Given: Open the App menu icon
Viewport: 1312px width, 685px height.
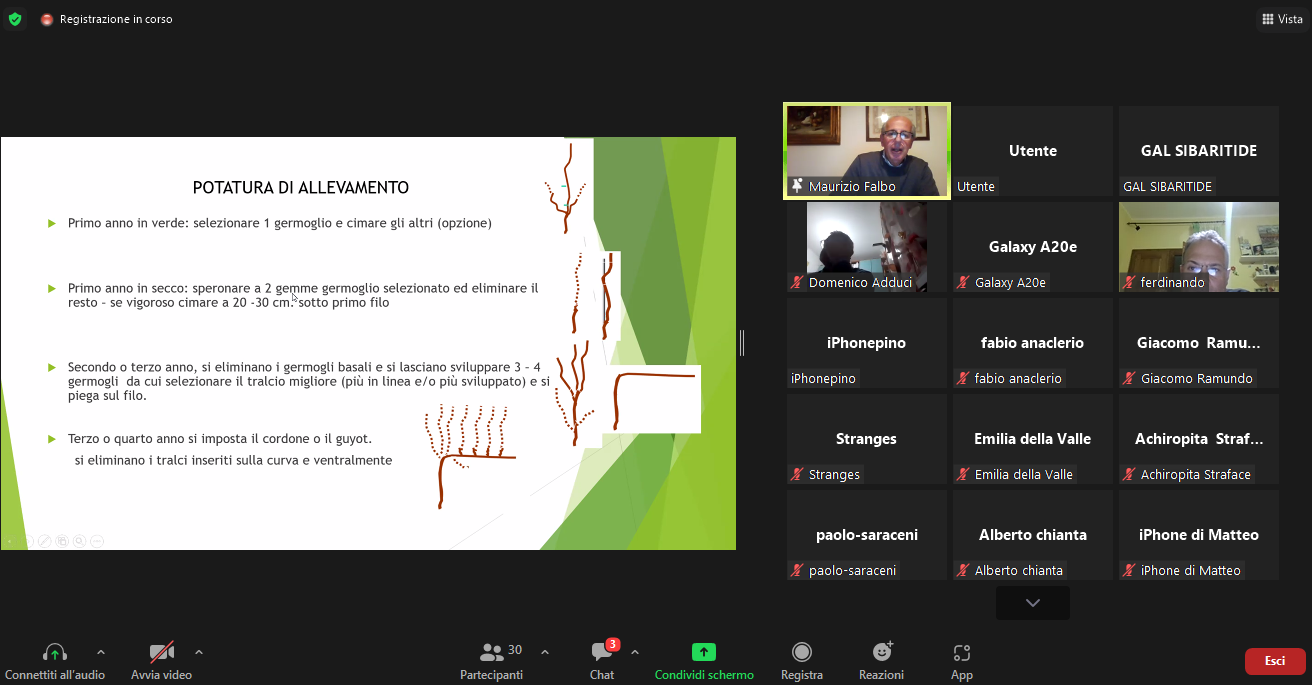Looking at the screenshot, I should [962, 653].
